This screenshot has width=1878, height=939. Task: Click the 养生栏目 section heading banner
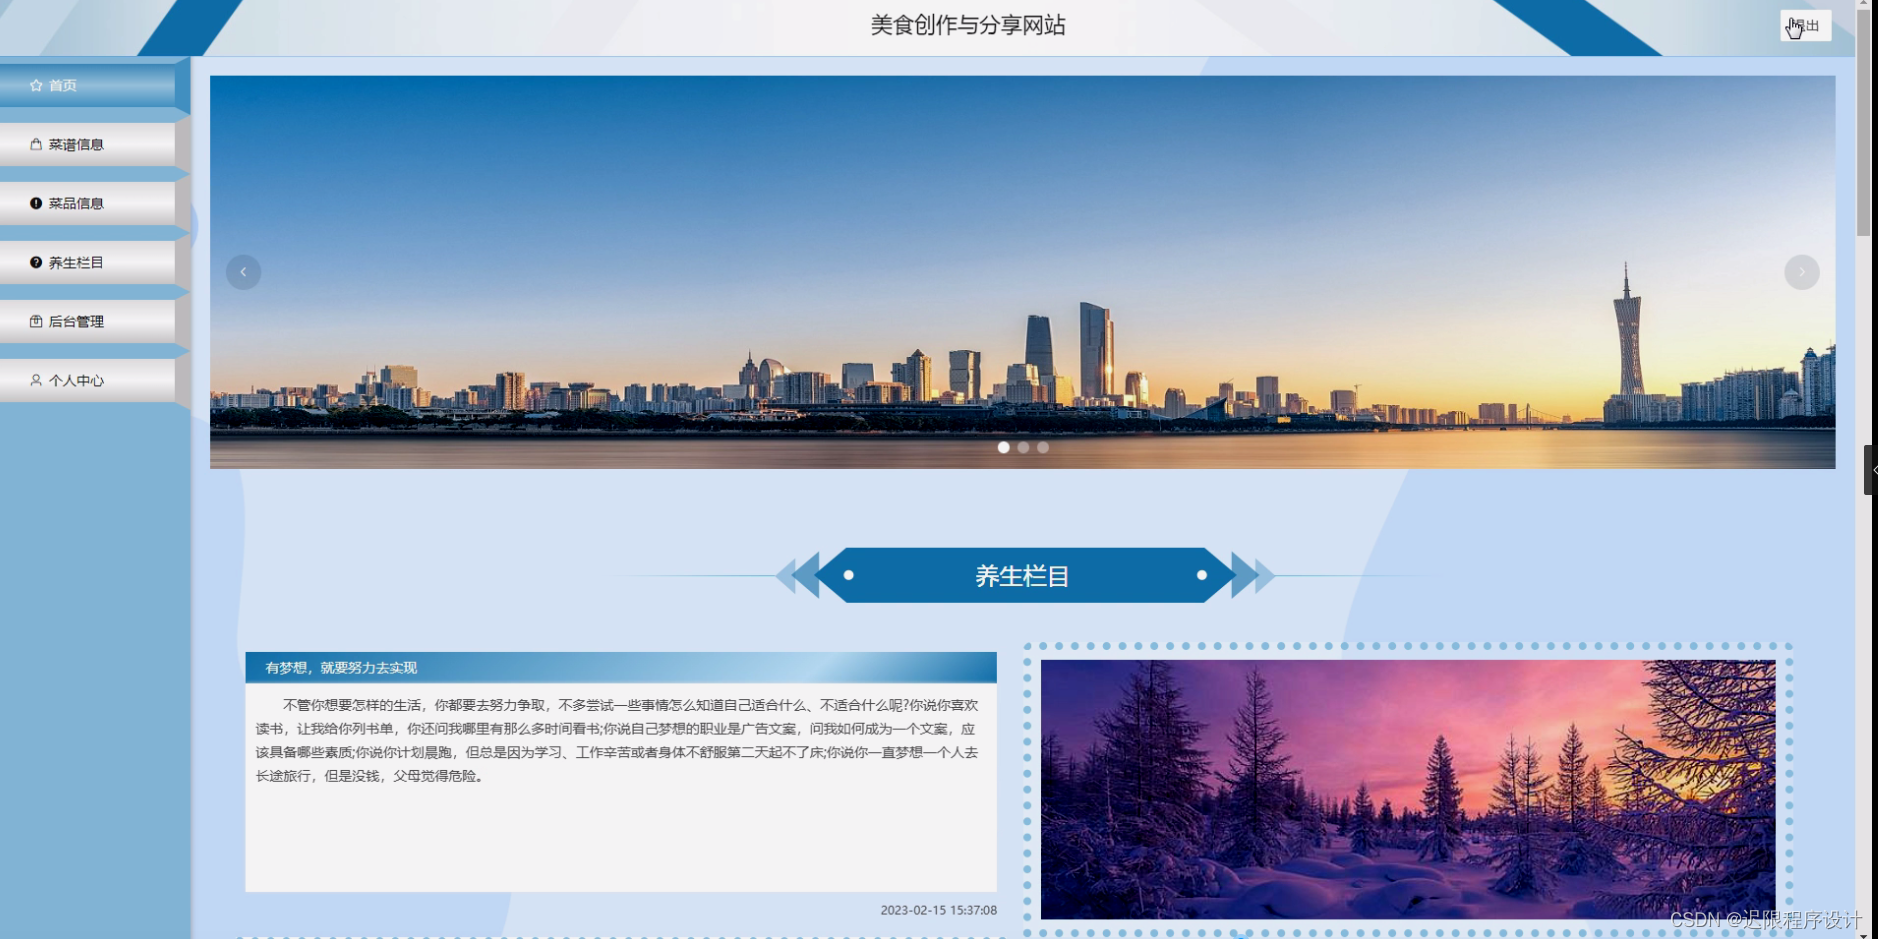coord(1024,575)
